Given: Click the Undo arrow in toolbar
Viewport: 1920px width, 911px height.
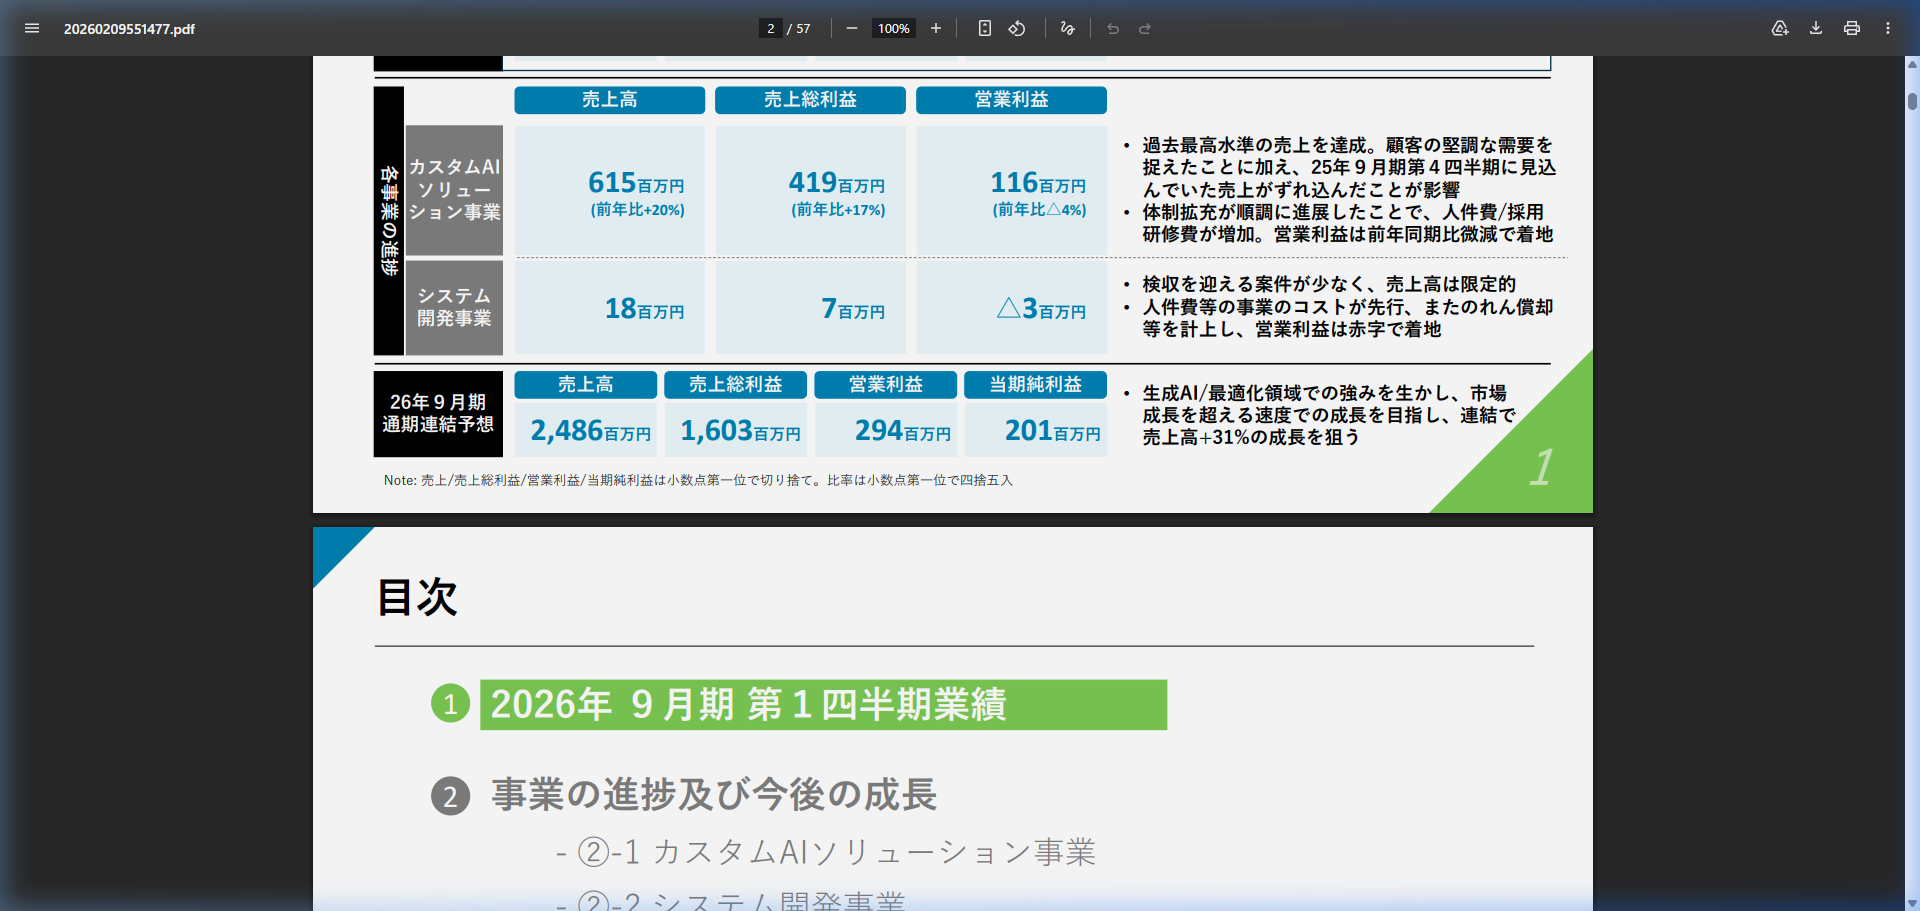Looking at the screenshot, I should coord(1113,28).
